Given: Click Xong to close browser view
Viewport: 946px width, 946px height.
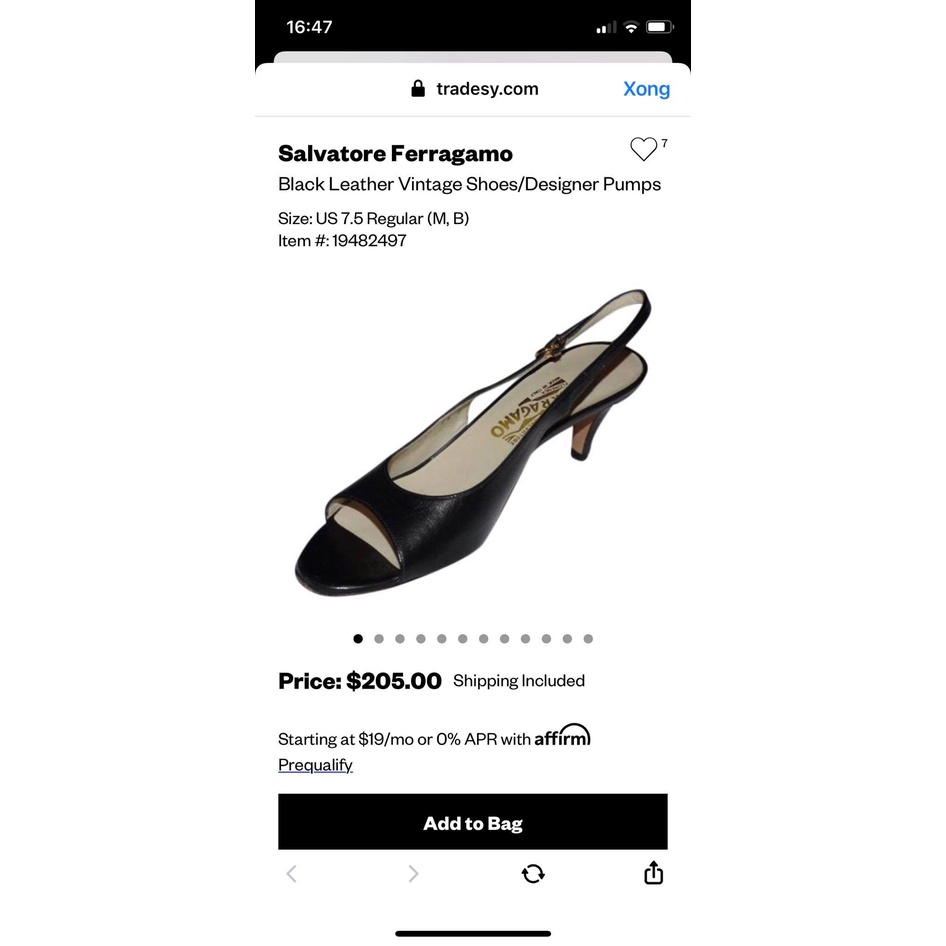Looking at the screenshot, I should click(x=646, y=89).
